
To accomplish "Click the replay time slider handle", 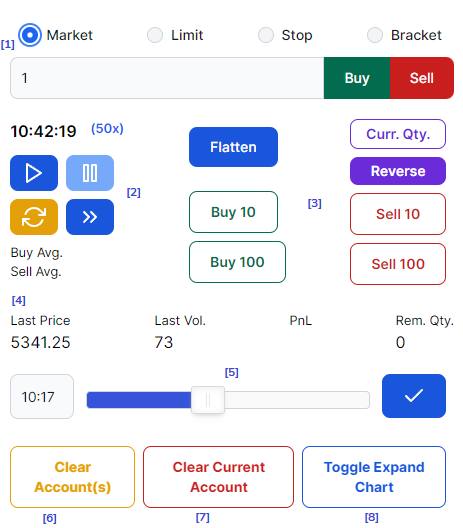I will click(208, 400).
